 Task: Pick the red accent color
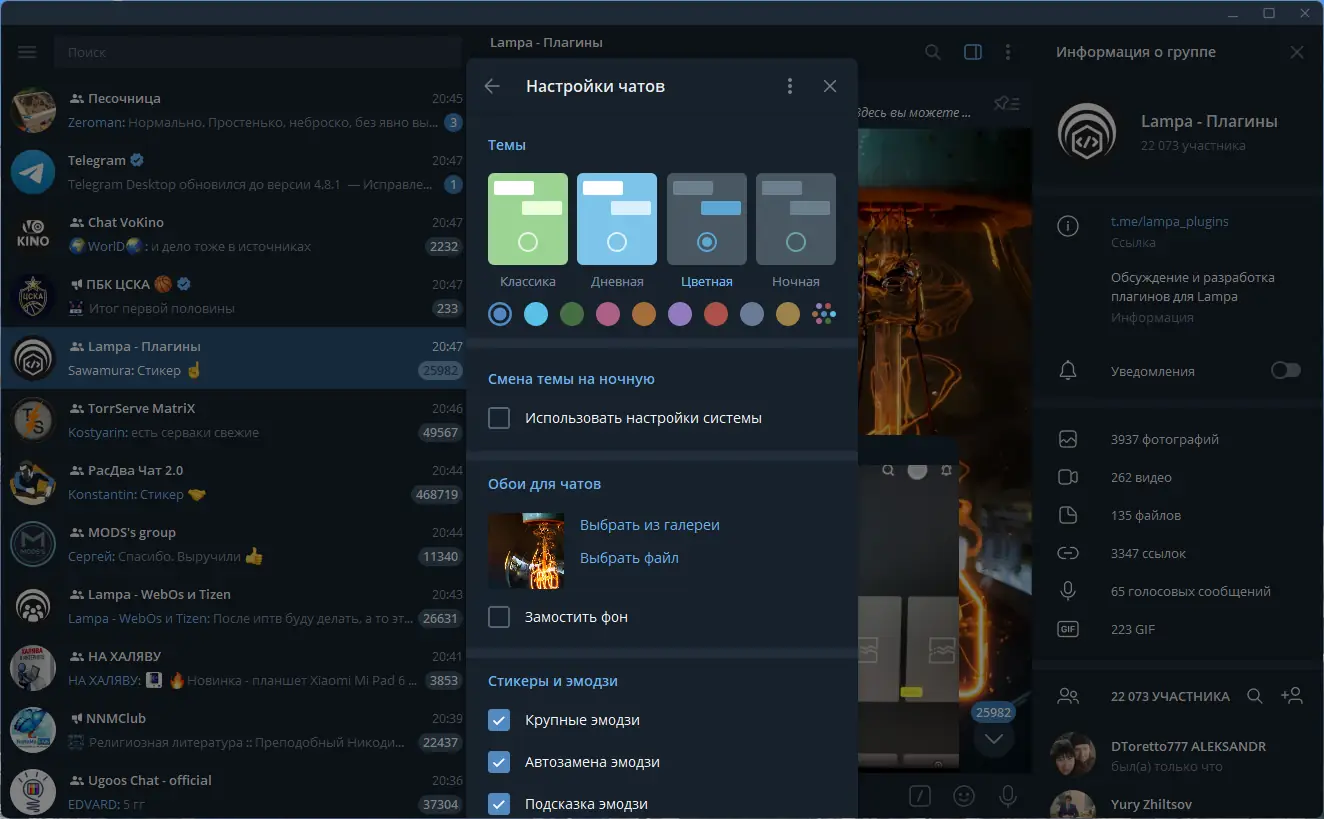point(716,314)
